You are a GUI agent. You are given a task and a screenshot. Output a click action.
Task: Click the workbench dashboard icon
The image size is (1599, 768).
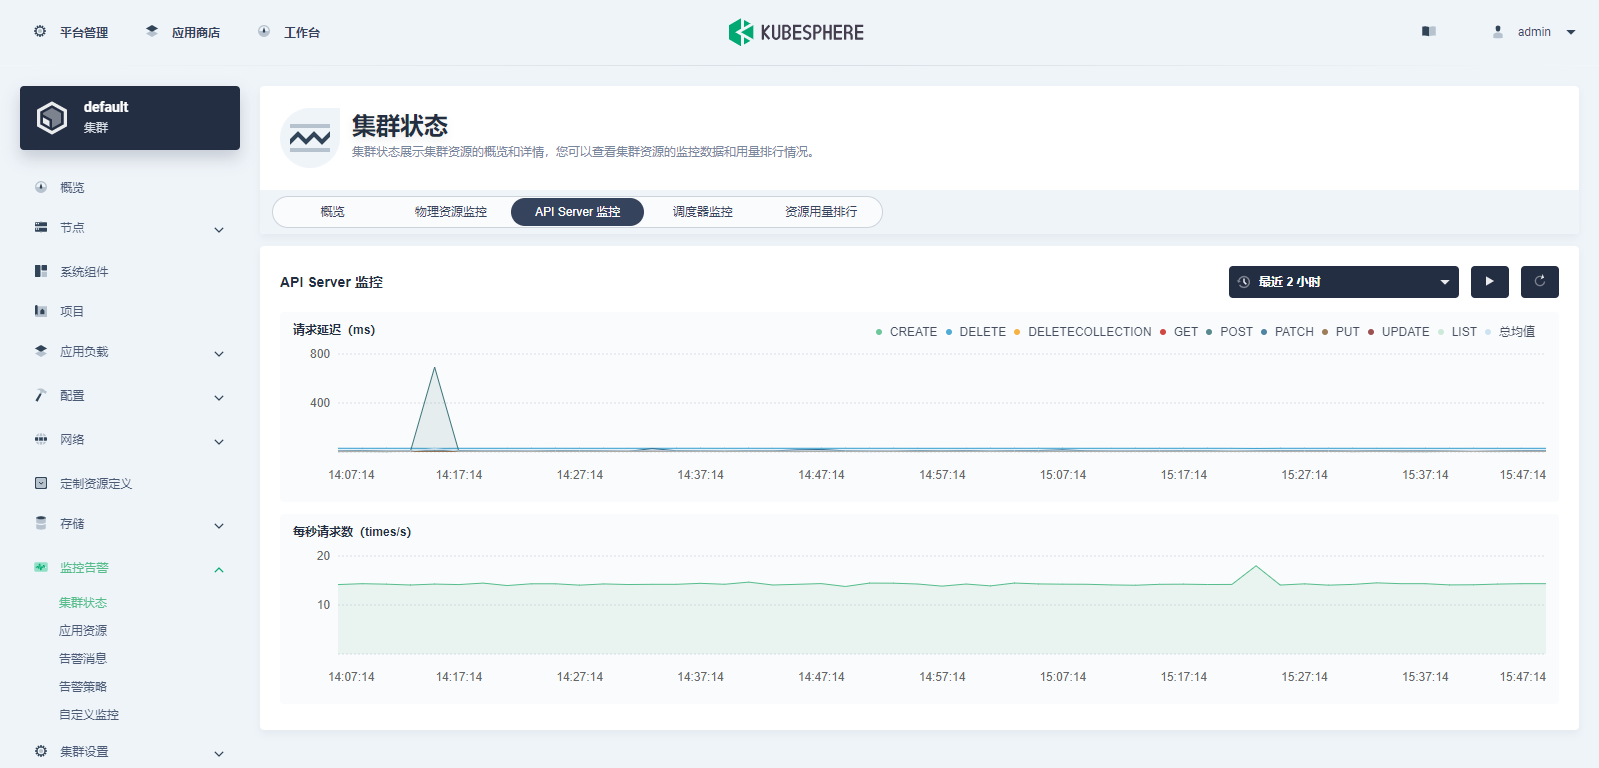(264, 32)
